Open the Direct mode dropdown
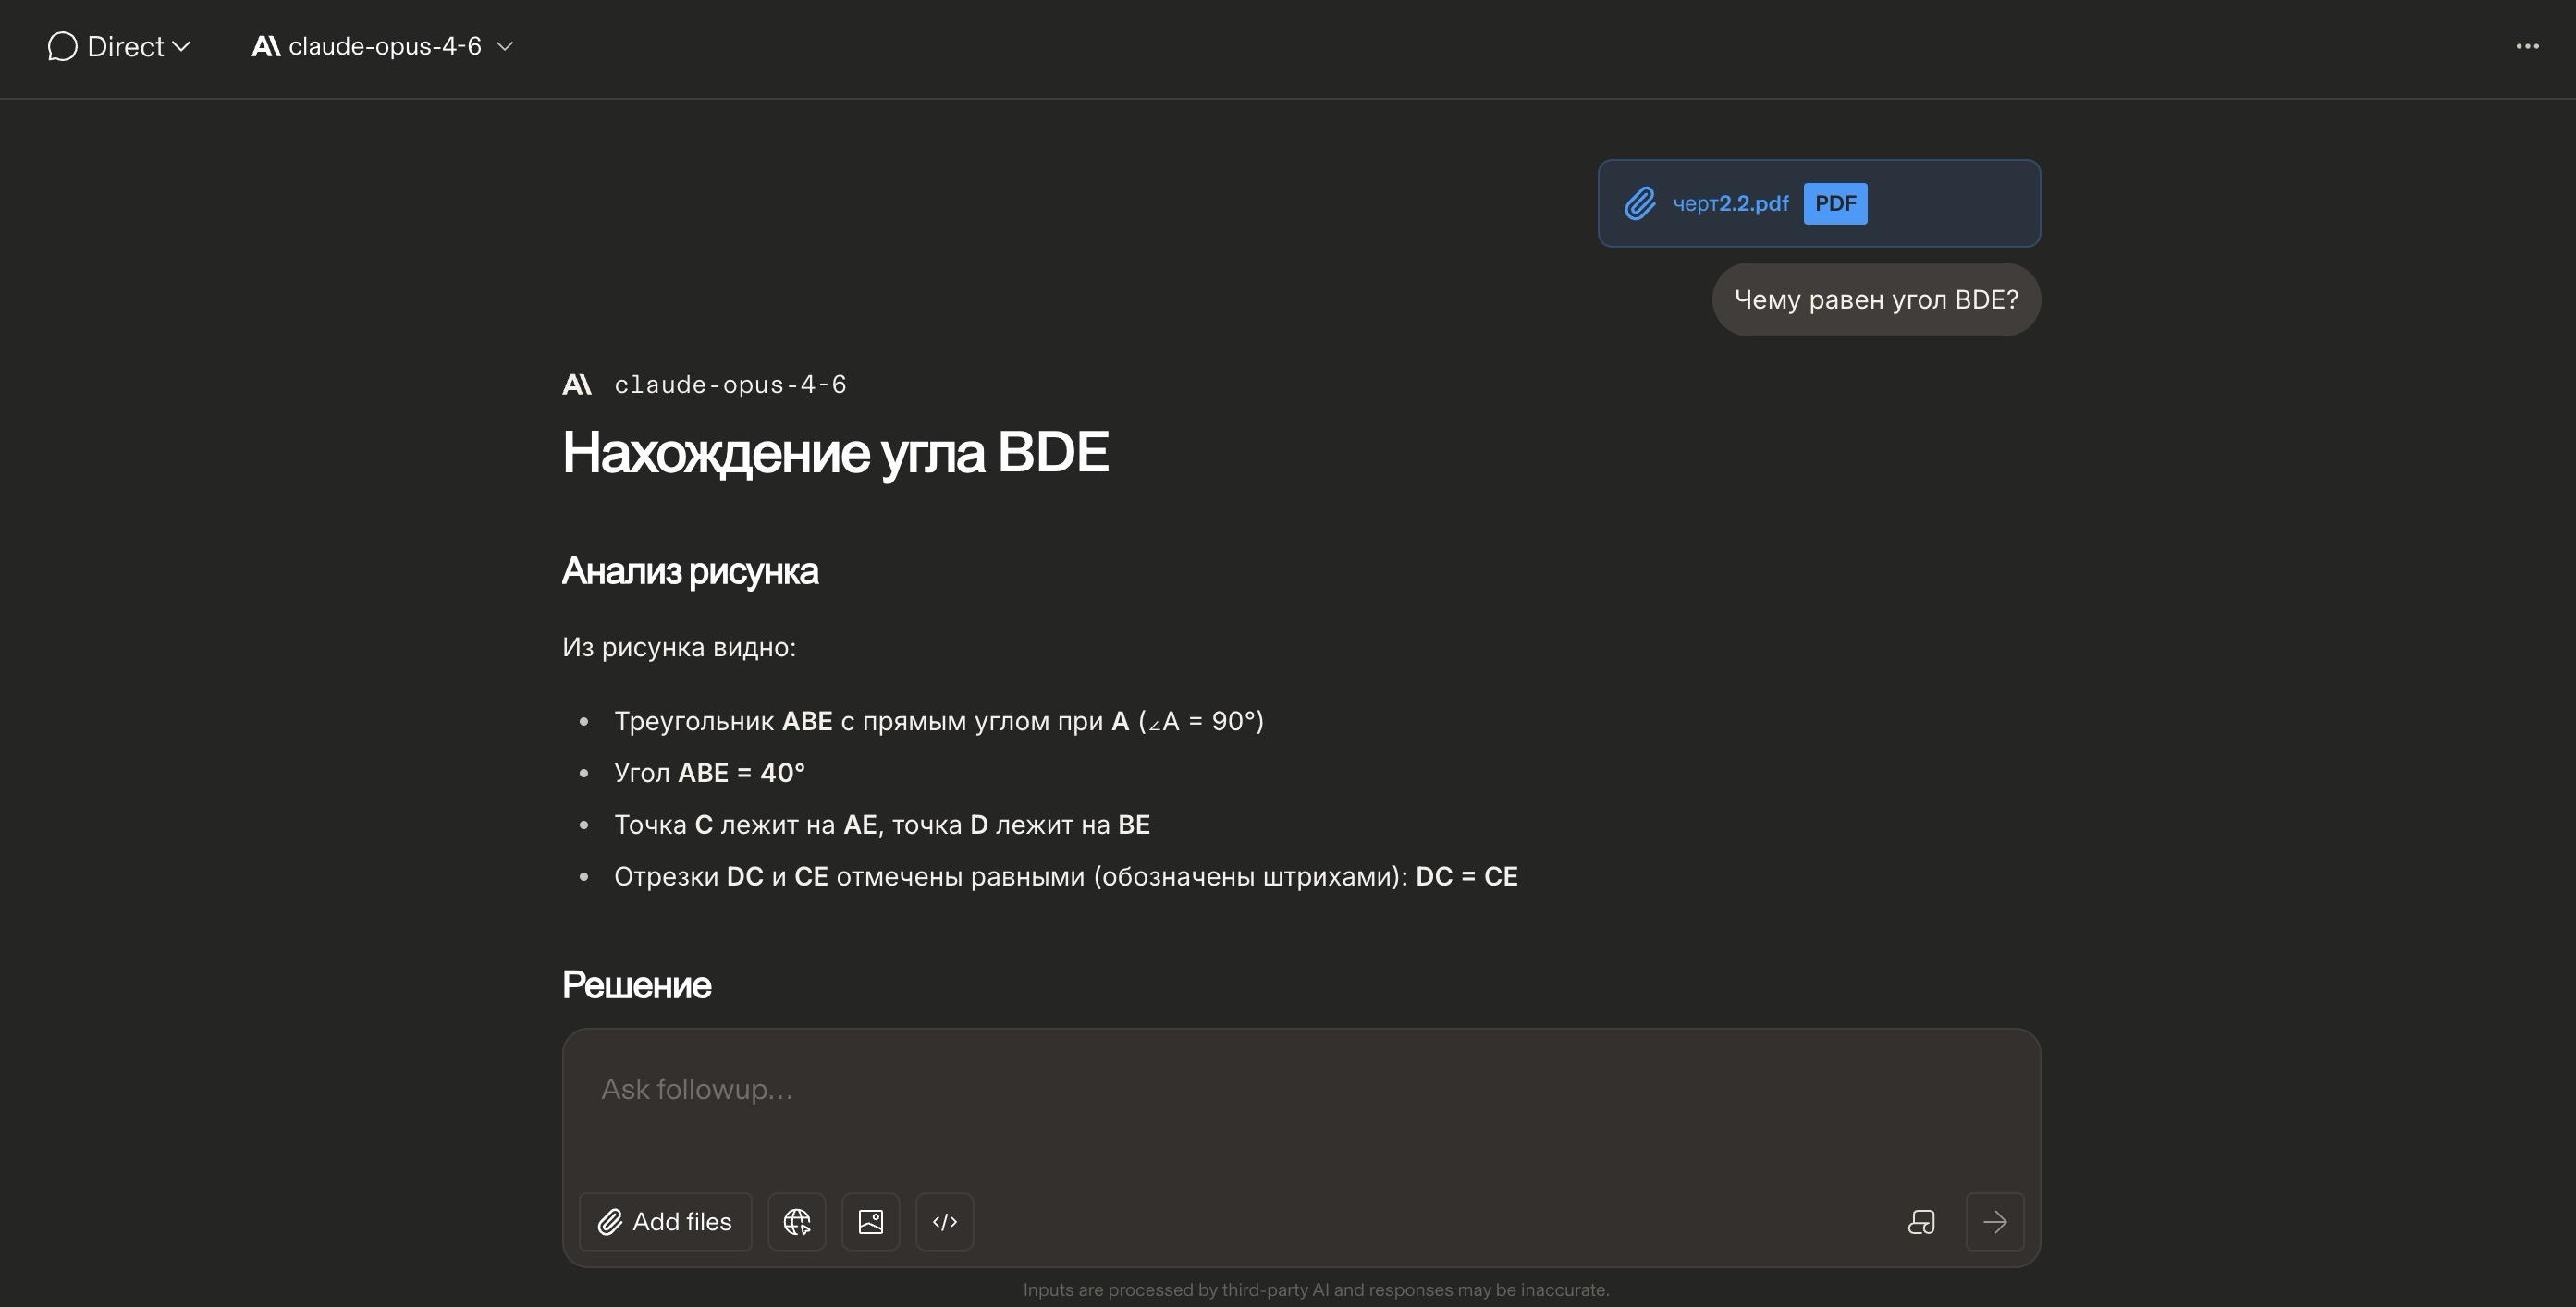The image size is (2576, 1307). click(x=138, y=47)
